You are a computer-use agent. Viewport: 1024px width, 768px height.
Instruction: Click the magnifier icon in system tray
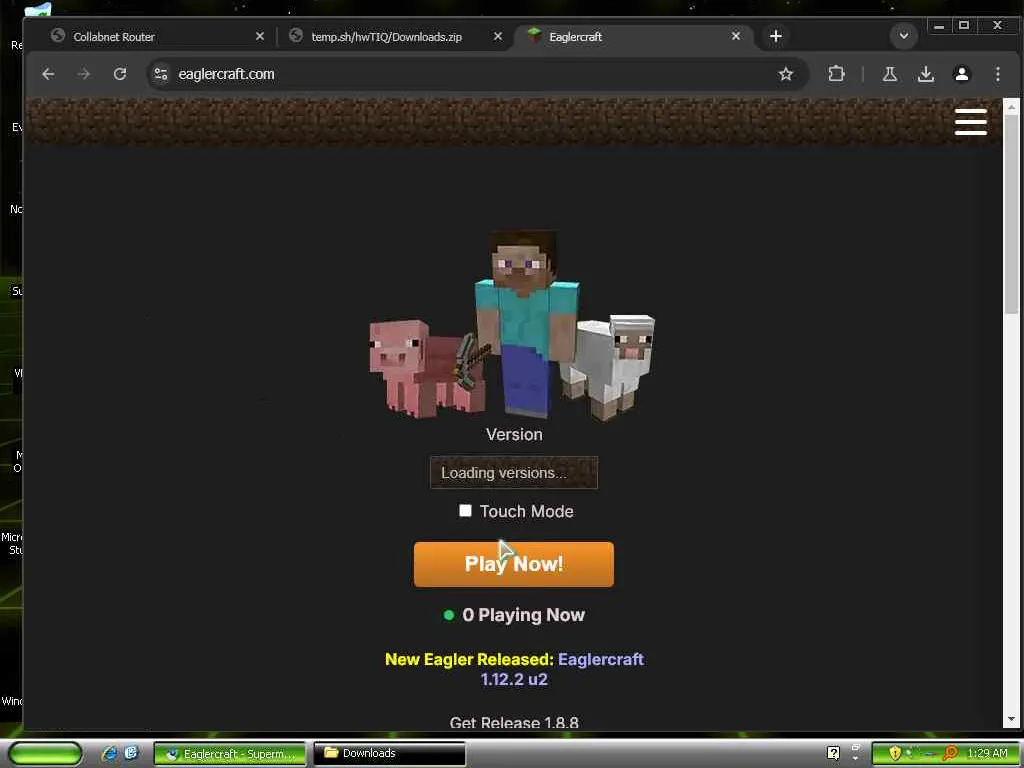tap(950, 754)
